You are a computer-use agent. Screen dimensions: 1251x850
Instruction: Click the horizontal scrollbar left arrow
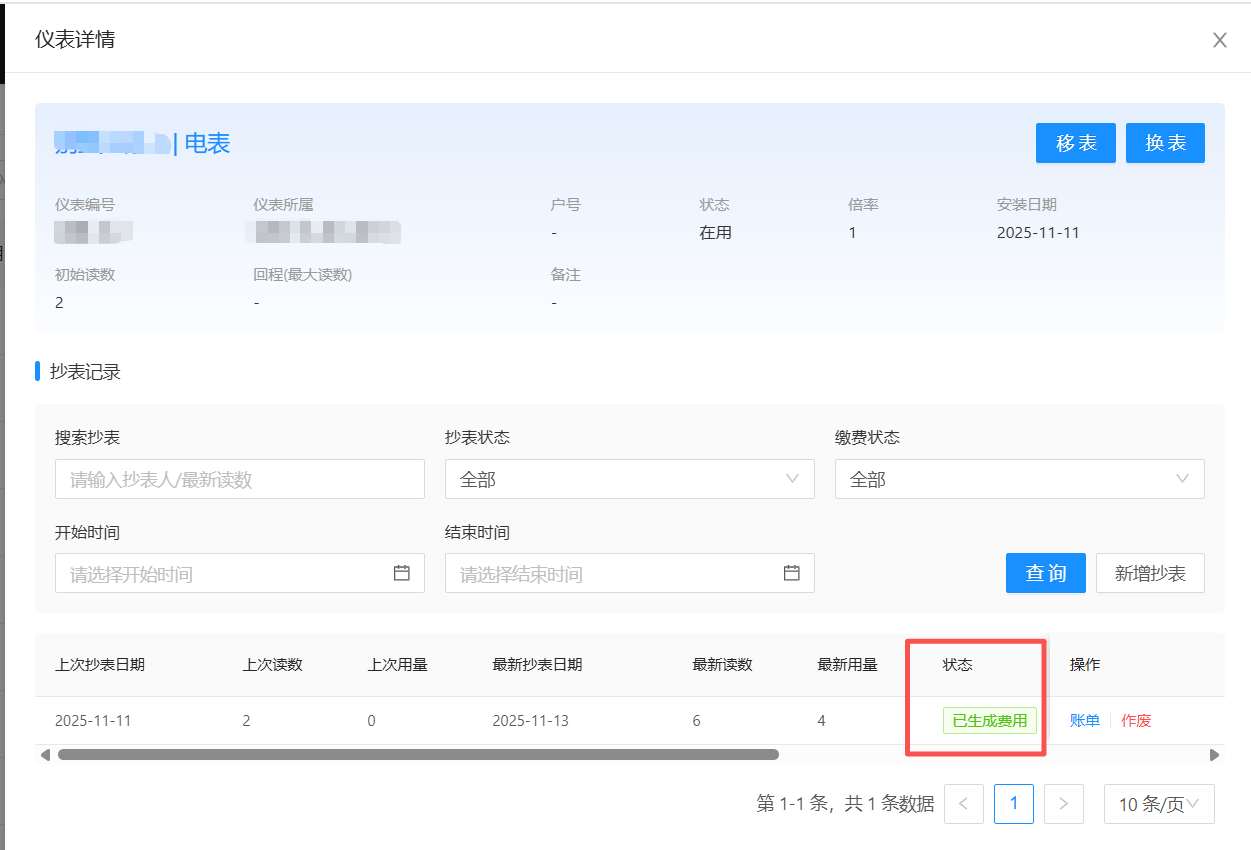tap(45, 755)
